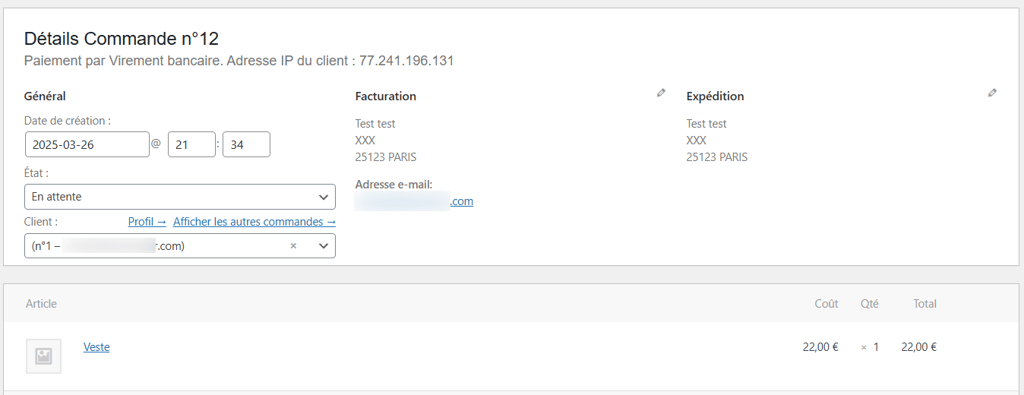Click the Coût column header

[826, 304]
